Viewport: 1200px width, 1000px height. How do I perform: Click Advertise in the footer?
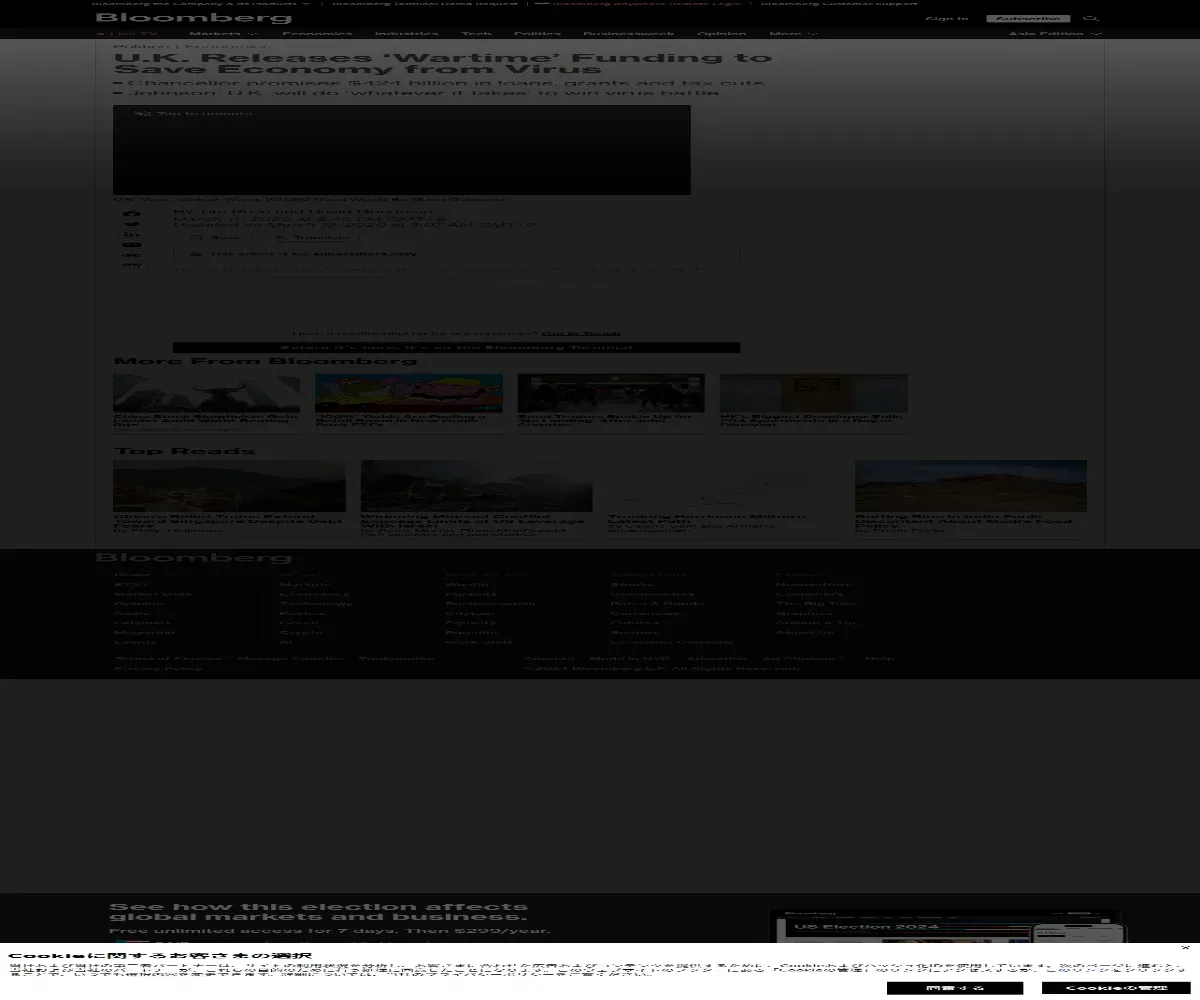click(x=716, y=659)
